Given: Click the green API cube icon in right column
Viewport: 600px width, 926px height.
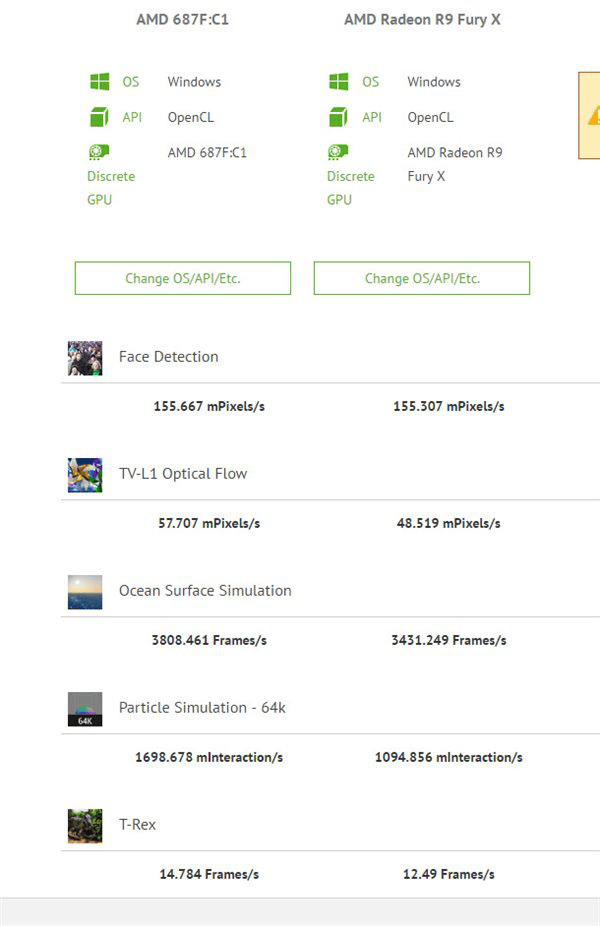Looking at the screenshot, I should tap(338, 117).
